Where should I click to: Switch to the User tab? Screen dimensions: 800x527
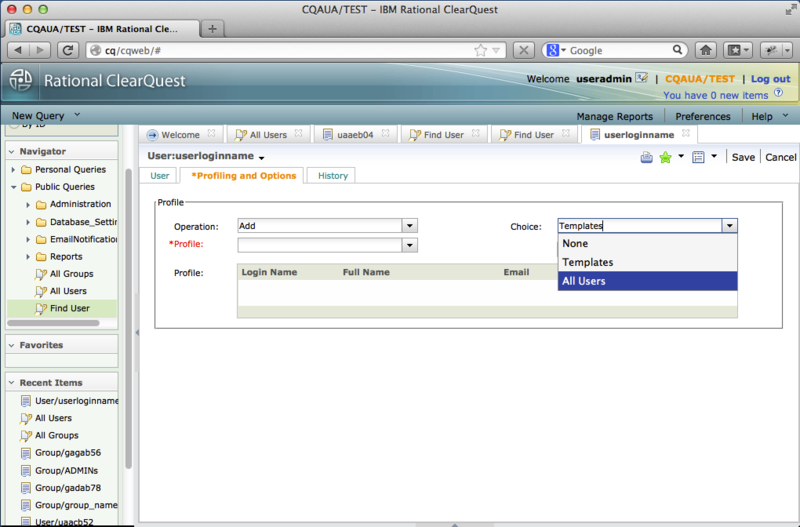coord(160,175)
